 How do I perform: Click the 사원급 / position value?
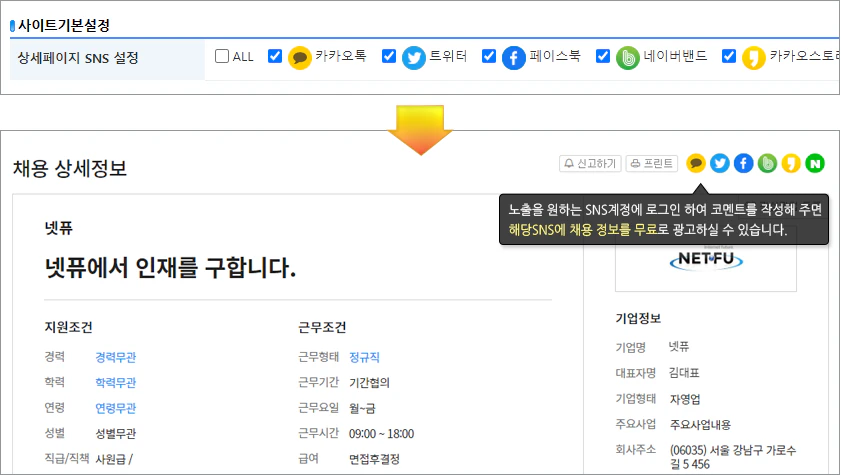pyautogui.click(x=114, y=459)
